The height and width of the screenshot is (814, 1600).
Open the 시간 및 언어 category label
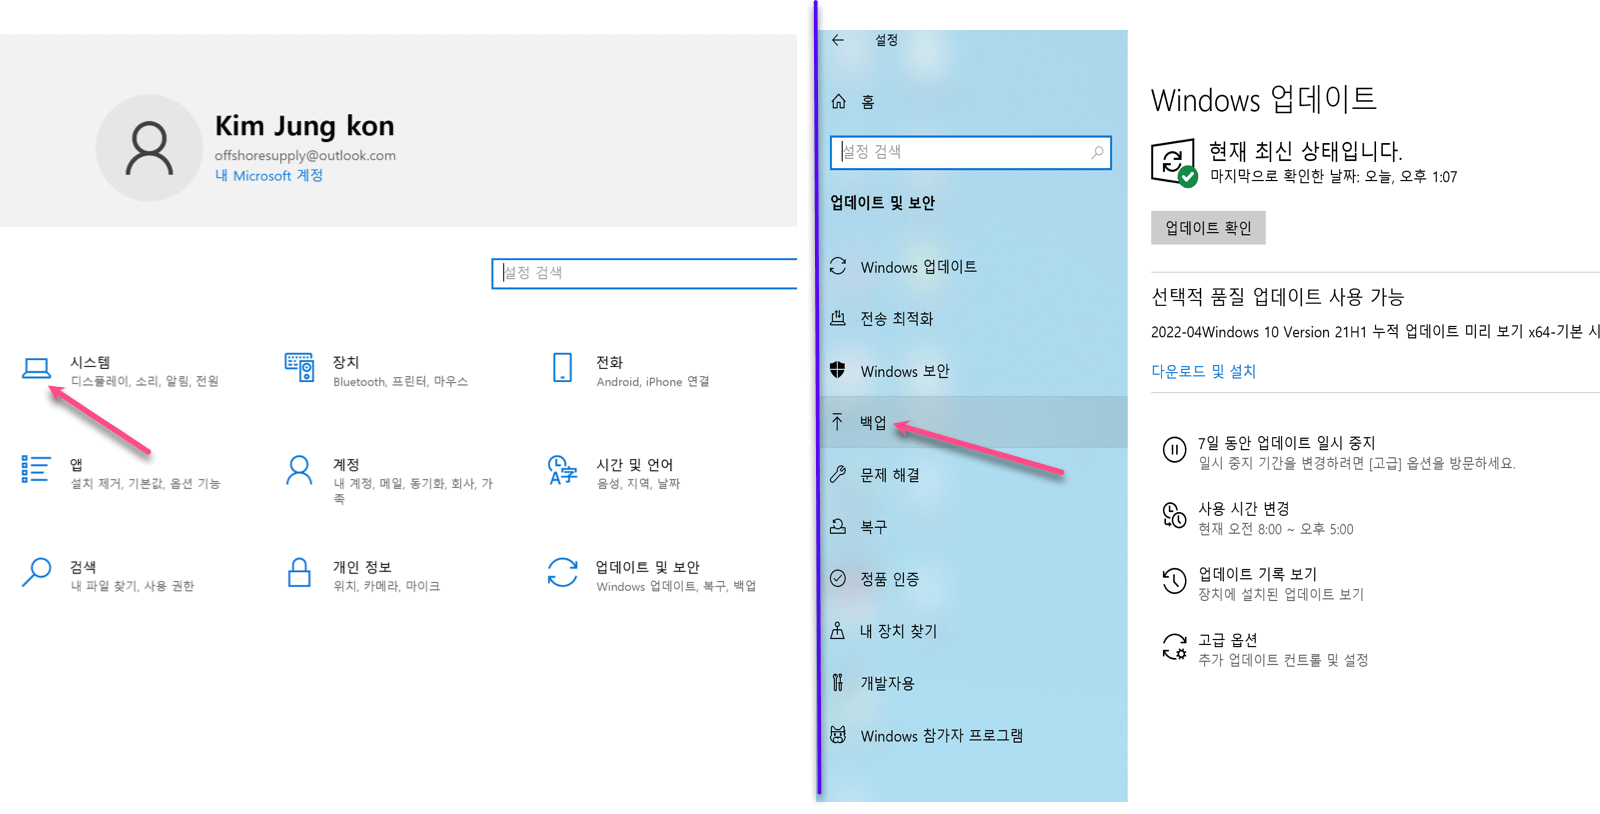coord(635,465)
